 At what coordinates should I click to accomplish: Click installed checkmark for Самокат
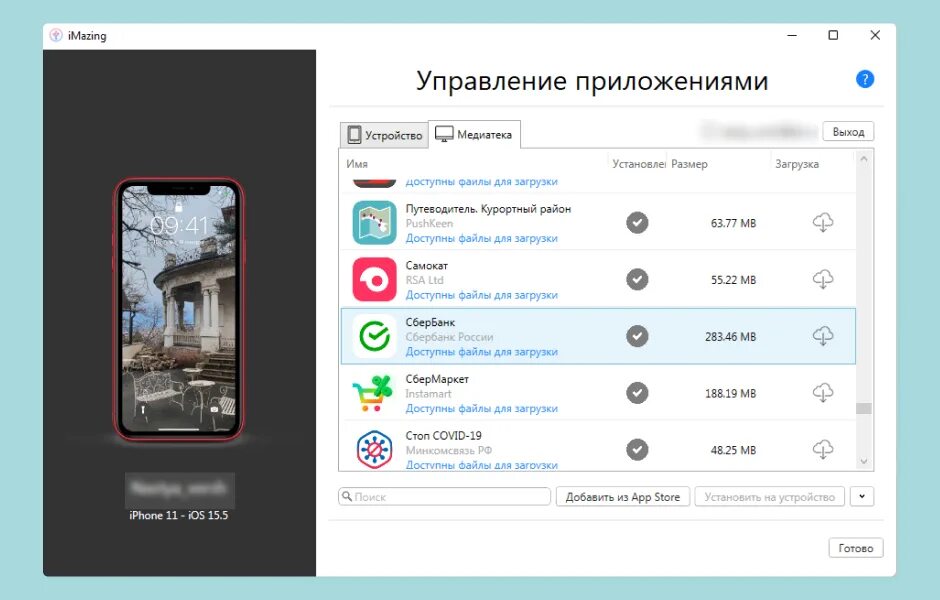(637, 279)
